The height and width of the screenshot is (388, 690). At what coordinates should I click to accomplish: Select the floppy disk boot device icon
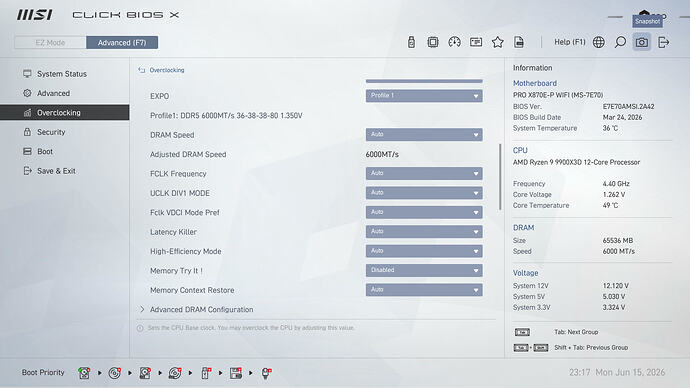pos(236,373)
